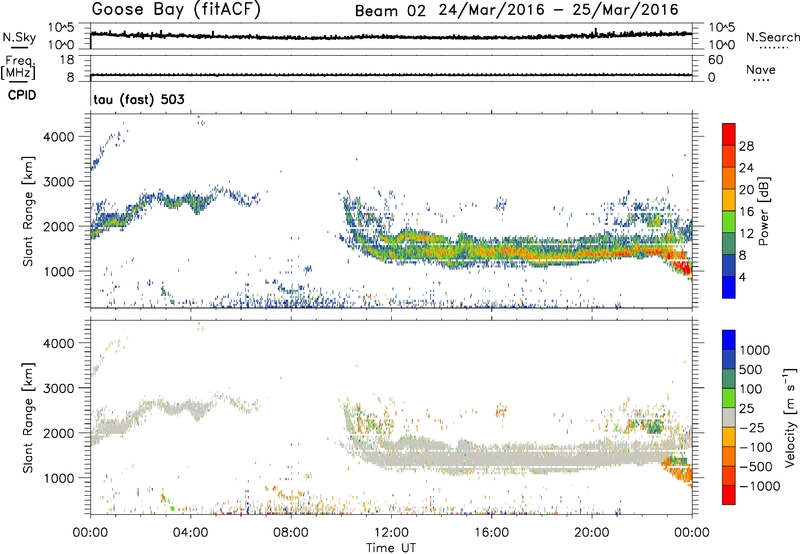Viewport: 800px width, 554px height.
Task: Click the 500 tick on Velocity colorbar
Action: click(752, 370)
